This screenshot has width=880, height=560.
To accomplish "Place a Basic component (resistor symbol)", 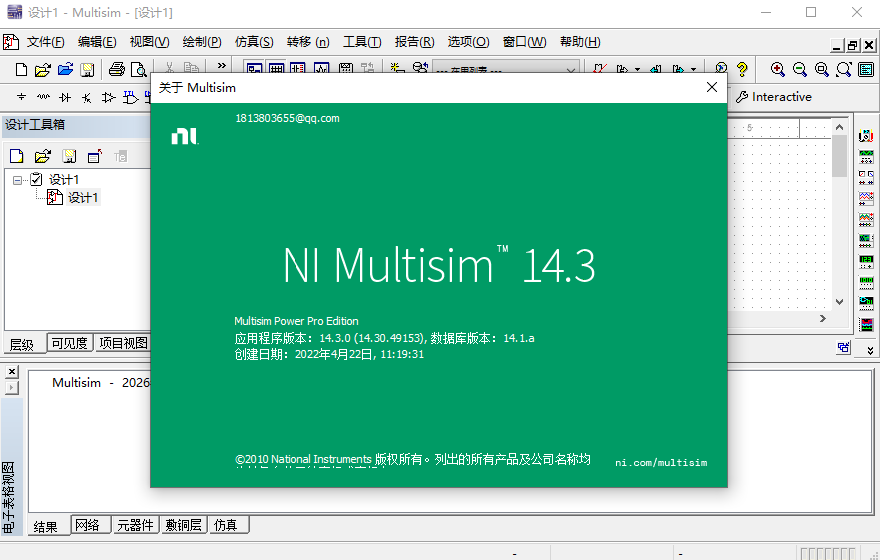I will click(x=43, y=97).
